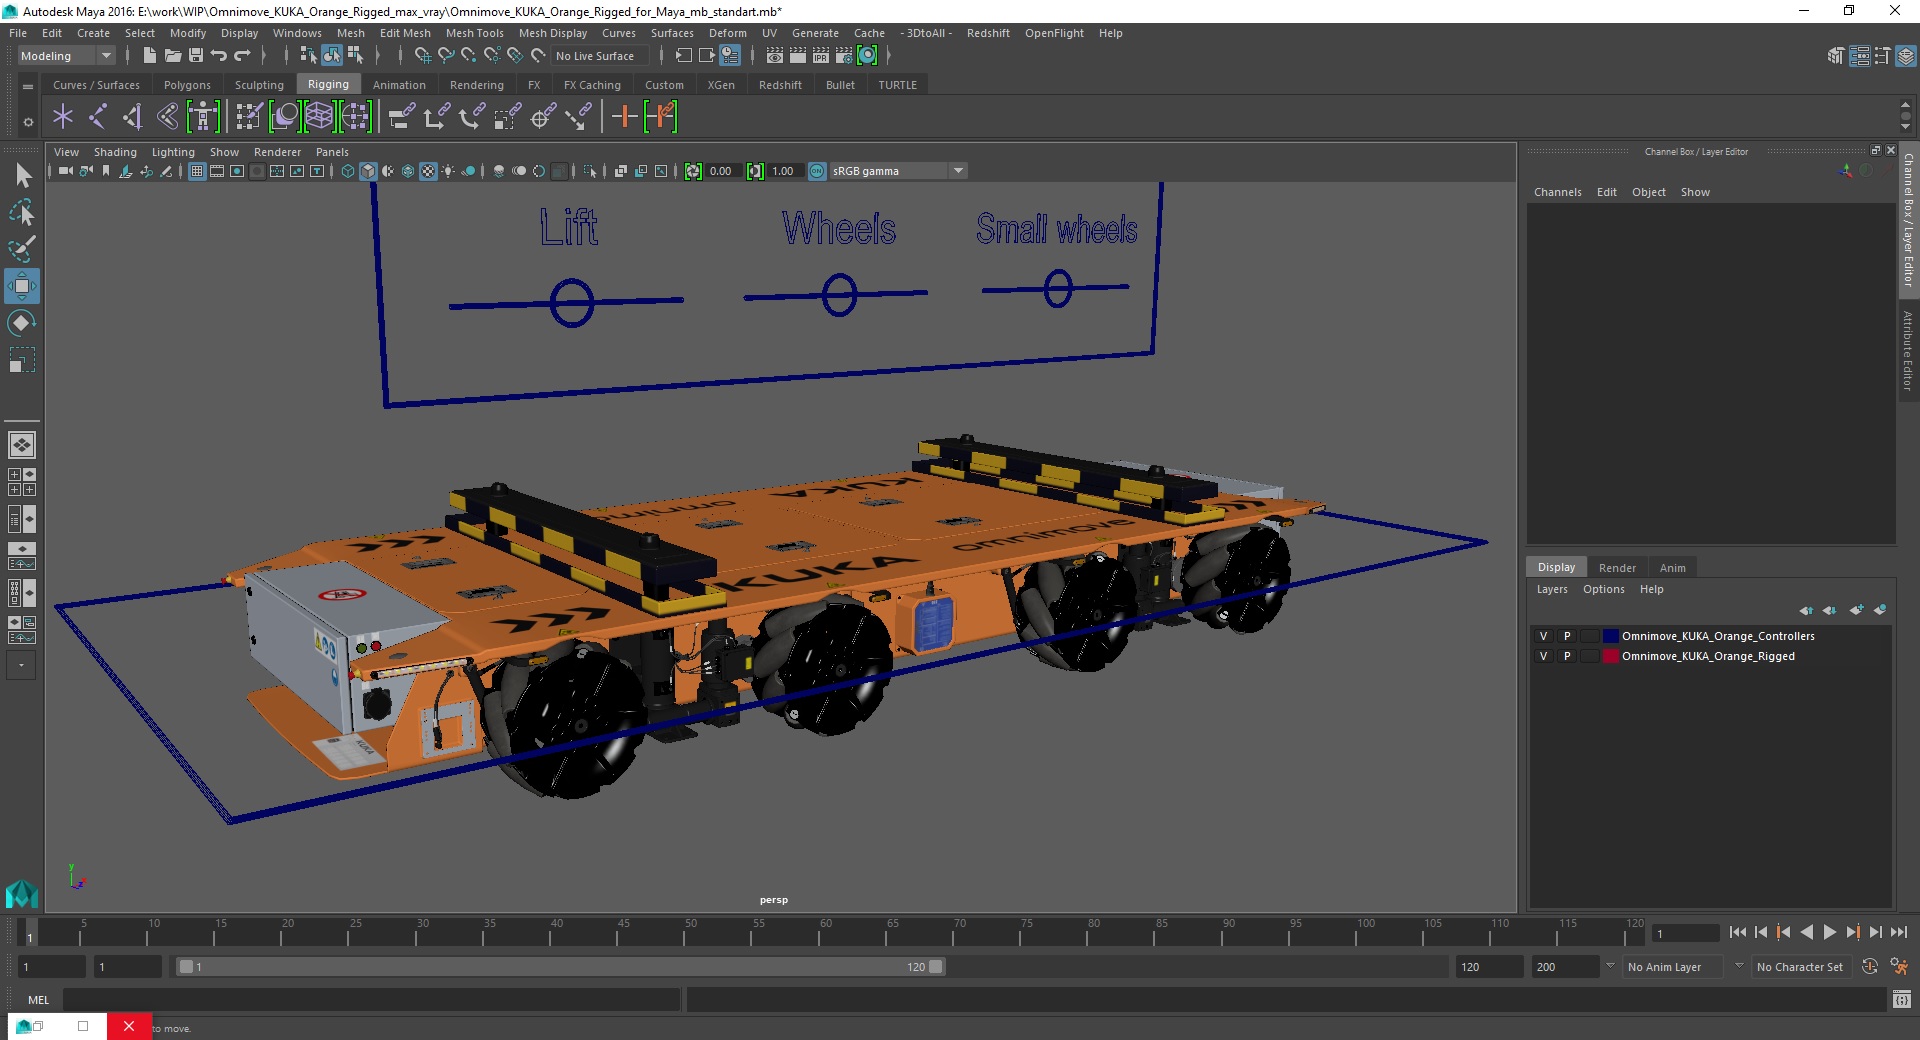Open the shelf tab list menu button
Image resolution: width=1920 pixels, height=1040 pixels.
28,86
